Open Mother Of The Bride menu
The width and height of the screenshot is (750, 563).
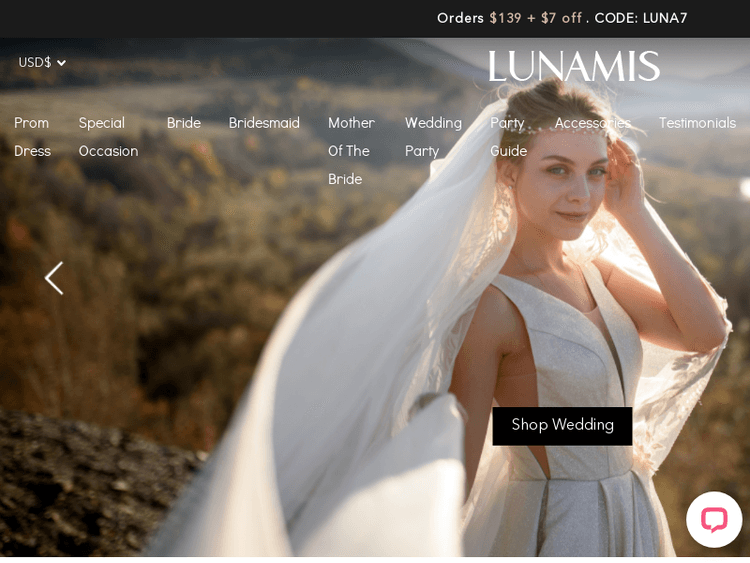[352, 151]
